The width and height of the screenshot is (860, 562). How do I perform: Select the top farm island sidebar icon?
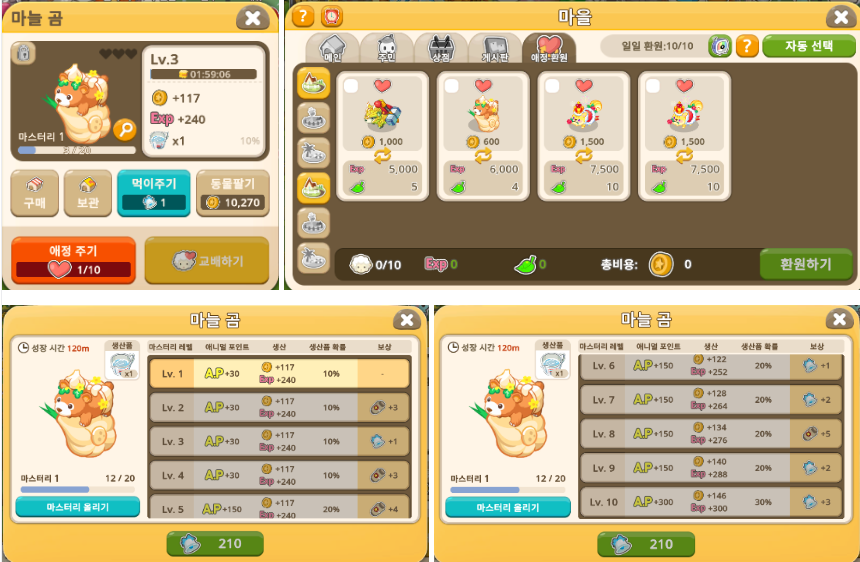pos(313,83)
